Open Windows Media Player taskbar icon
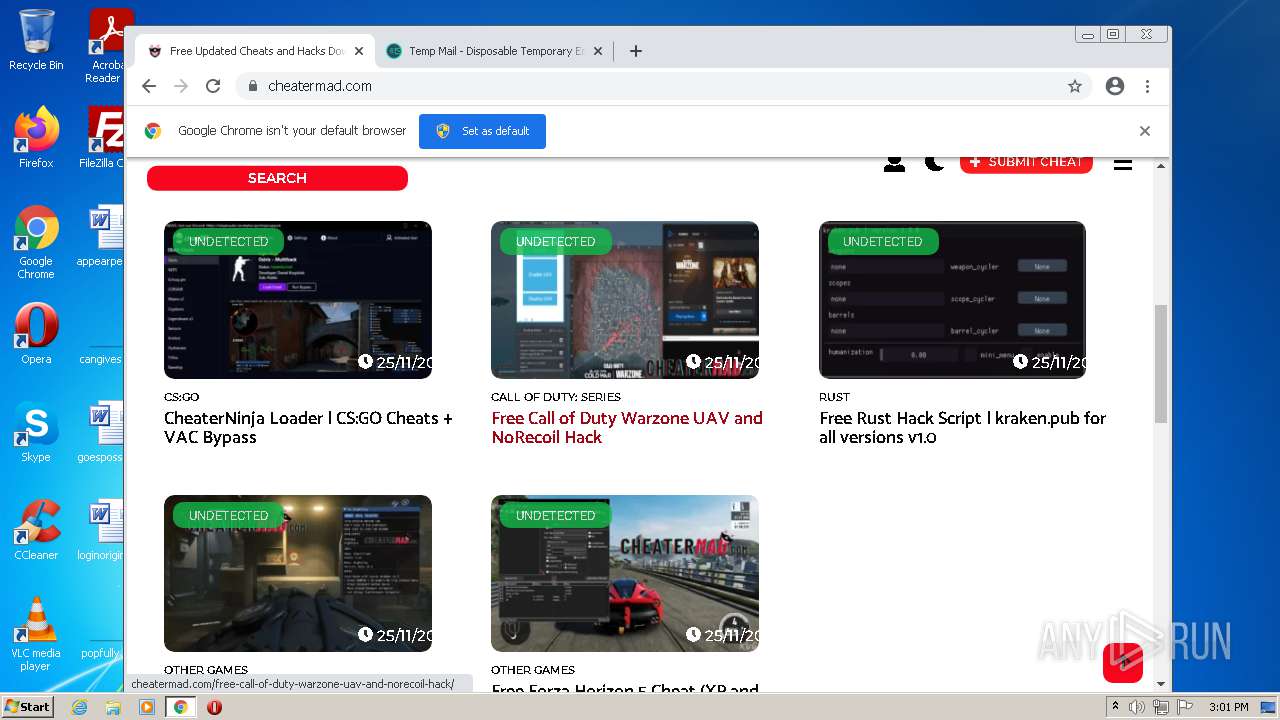This screenshot has width=1280, height=720. pyautogui.click(x=147, y=707)
